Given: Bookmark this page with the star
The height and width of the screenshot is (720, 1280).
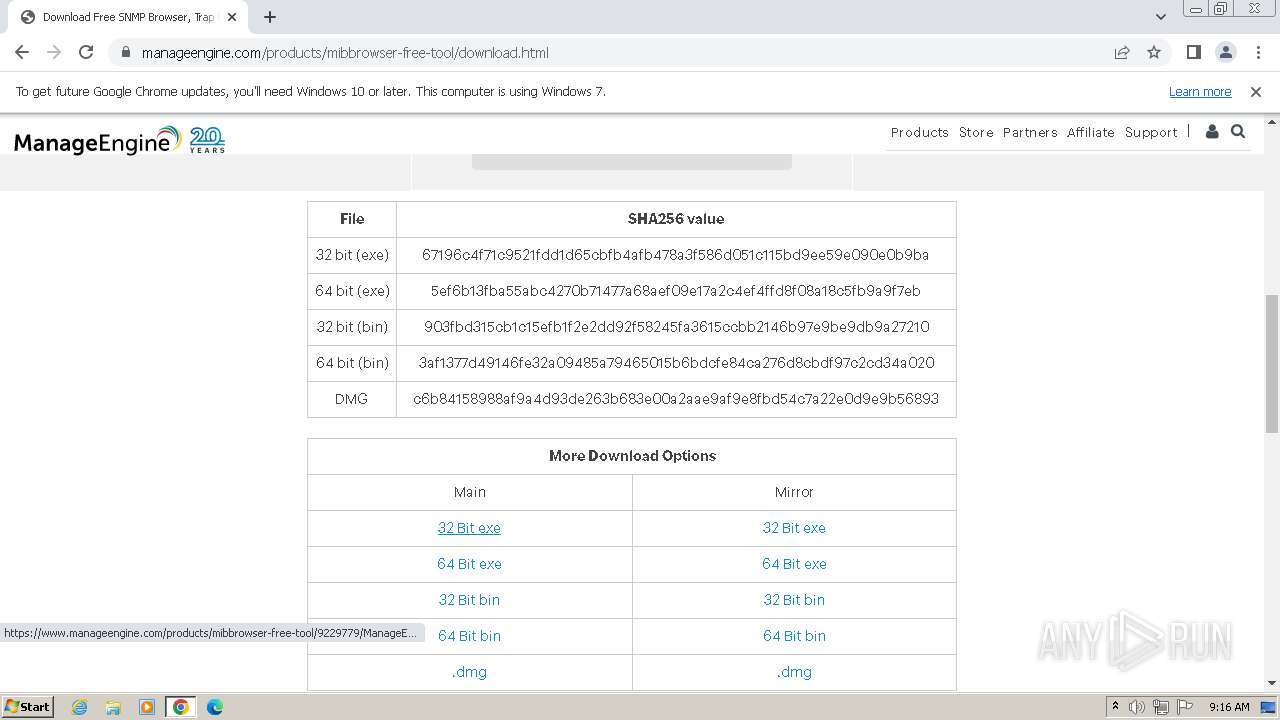Looking at the screenshot, I should (x=1154, y=52).
